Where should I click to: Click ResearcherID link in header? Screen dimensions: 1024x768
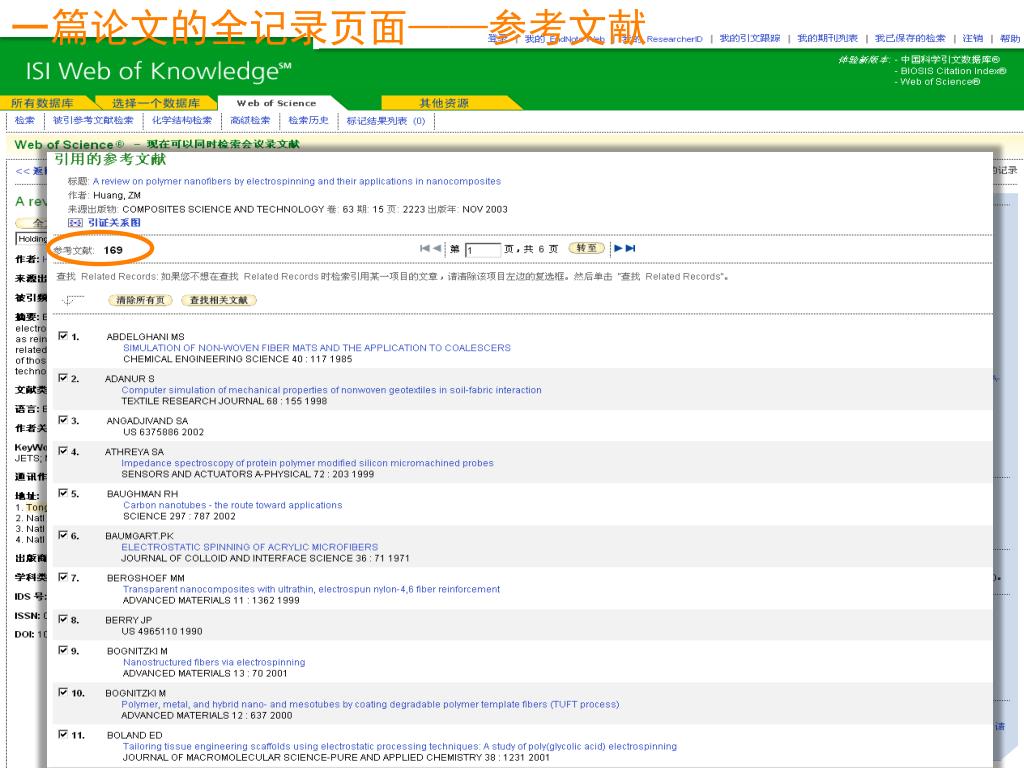(x=675, y=39)
